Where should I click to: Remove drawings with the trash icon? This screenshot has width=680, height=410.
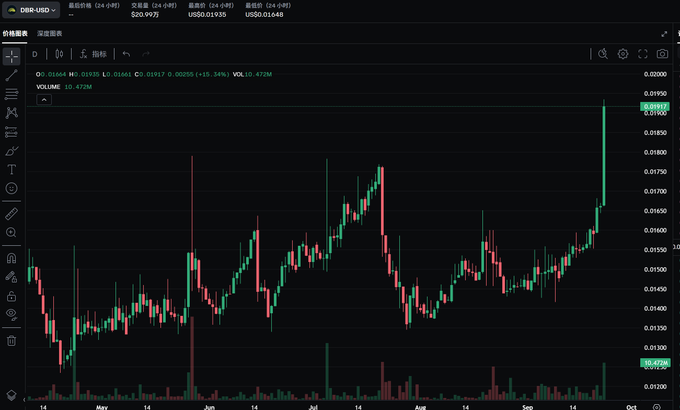click(x=12, y=341)
